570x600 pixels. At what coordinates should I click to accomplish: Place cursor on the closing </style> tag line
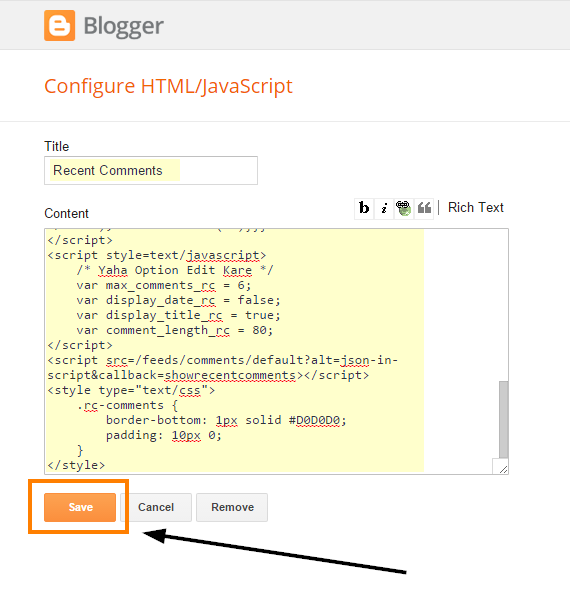click(x=76, y=465)
